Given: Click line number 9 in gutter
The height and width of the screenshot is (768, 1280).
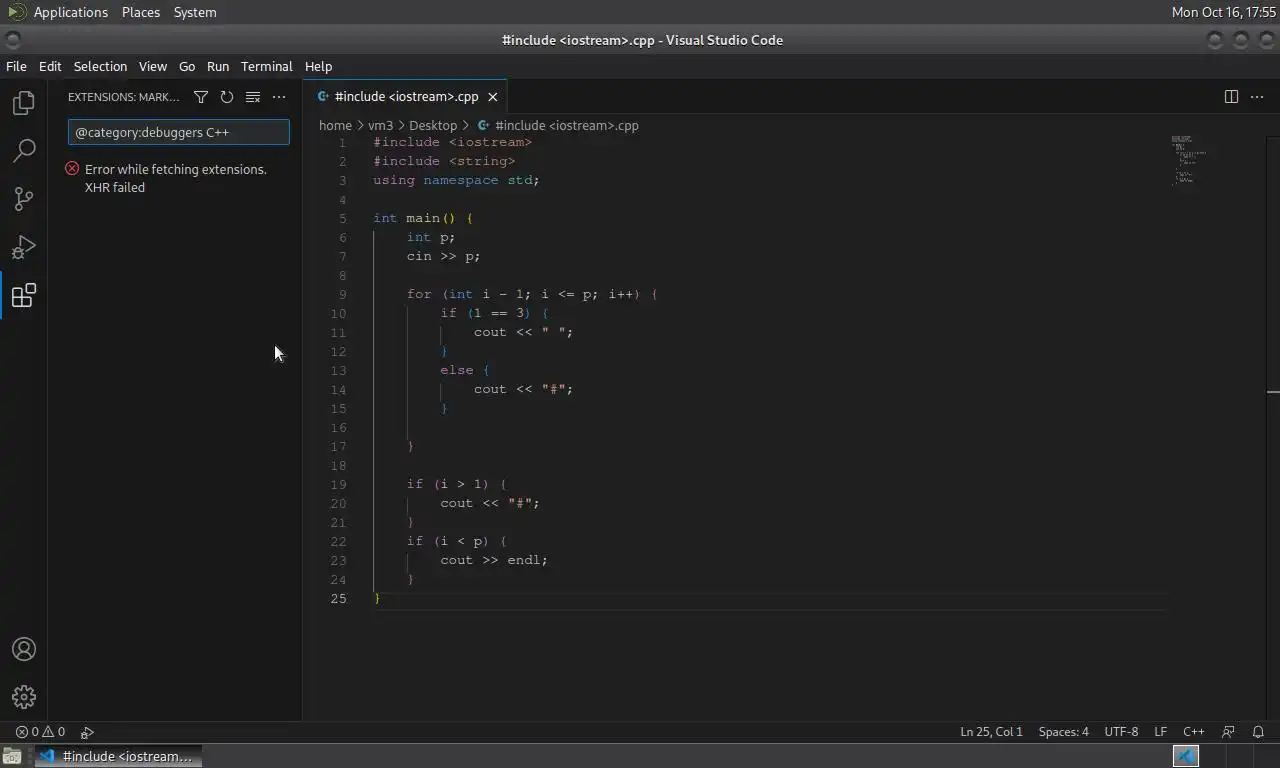Looking at the screenshot, I should click(343, 294).
